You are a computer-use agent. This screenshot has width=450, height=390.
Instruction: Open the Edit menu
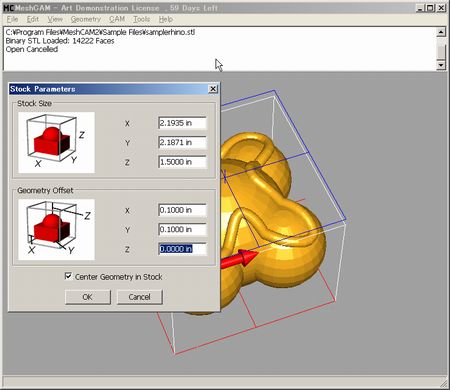coord(33,19)
